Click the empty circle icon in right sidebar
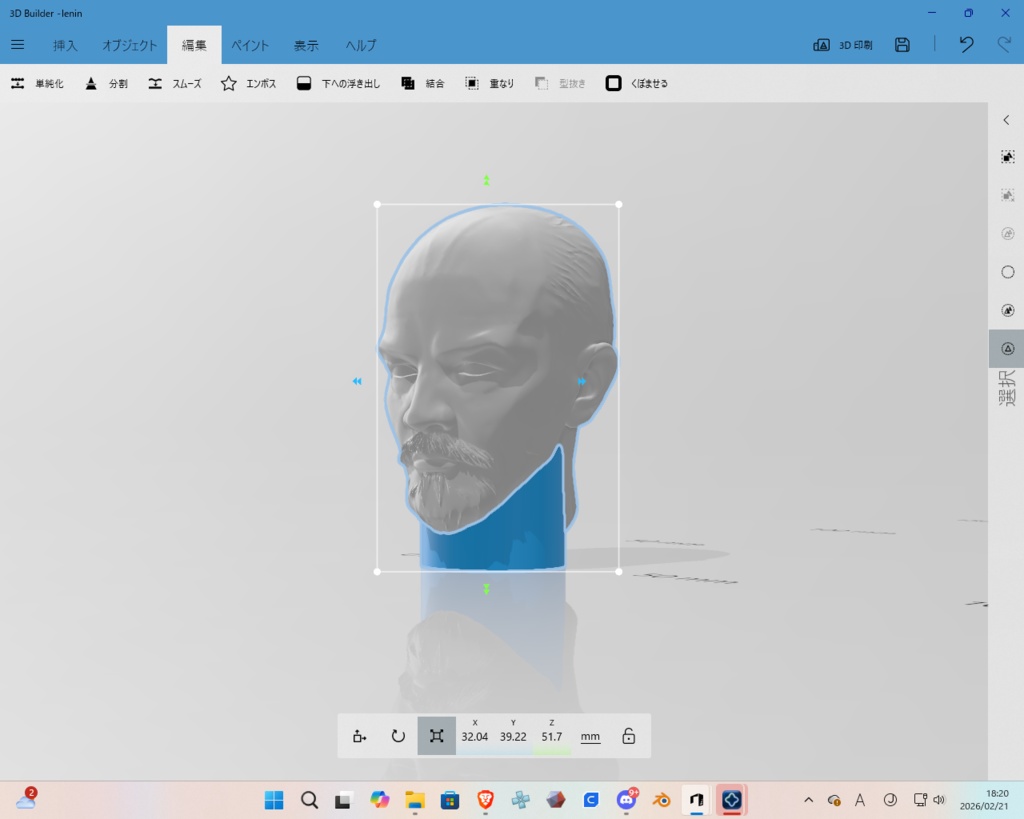 coord(1008,272)
